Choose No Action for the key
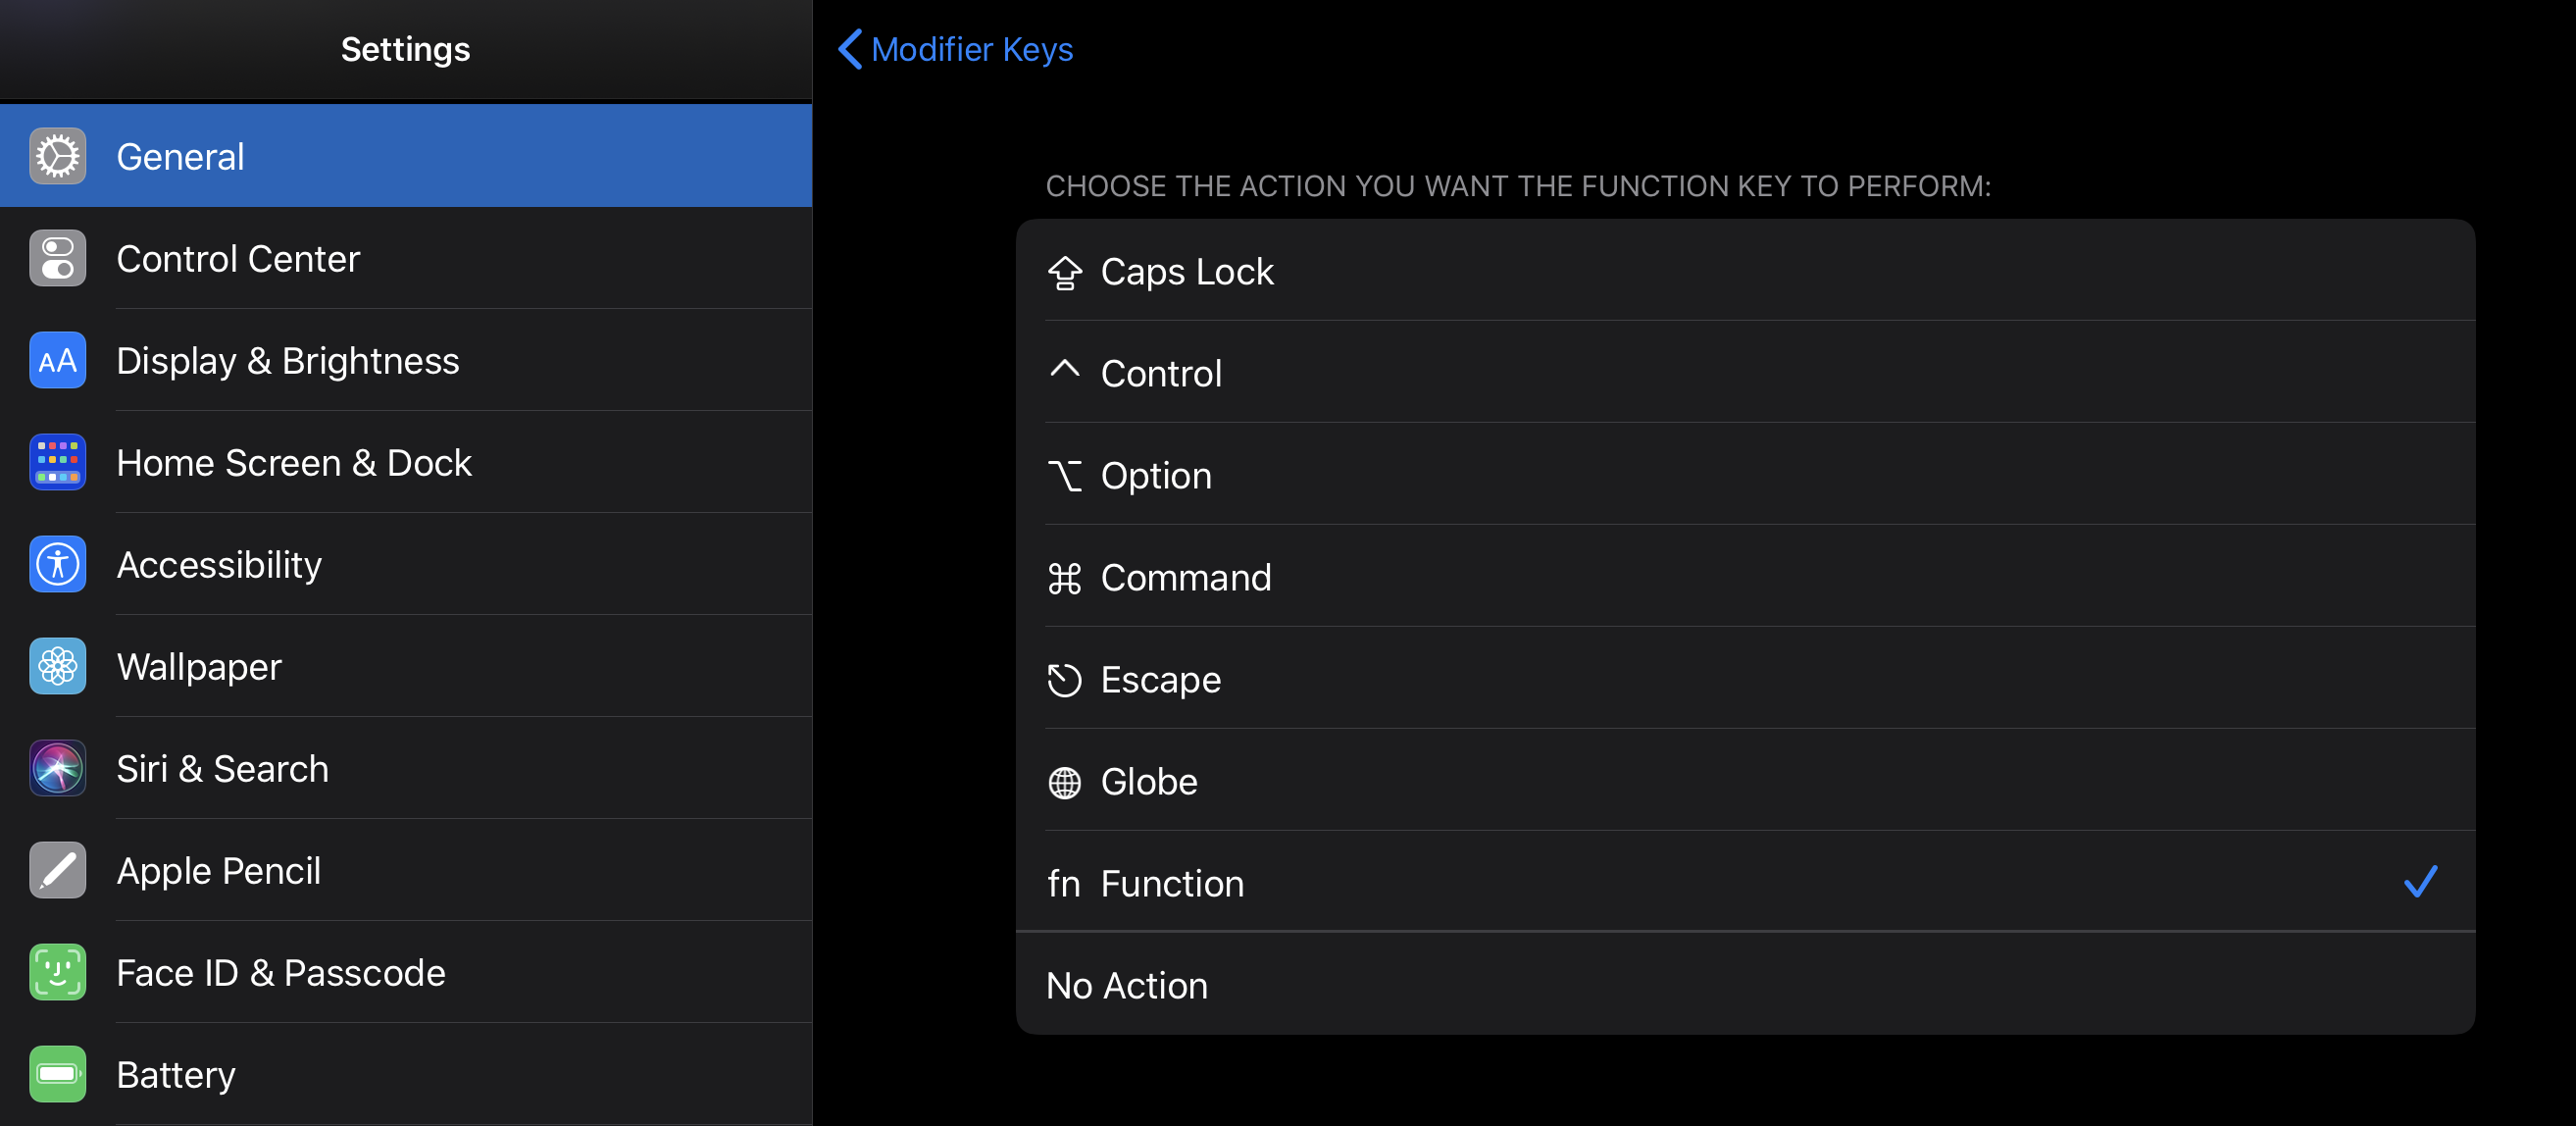Image resolution: width=2576 pixels, height=1126 pixels. point(1126,986)
